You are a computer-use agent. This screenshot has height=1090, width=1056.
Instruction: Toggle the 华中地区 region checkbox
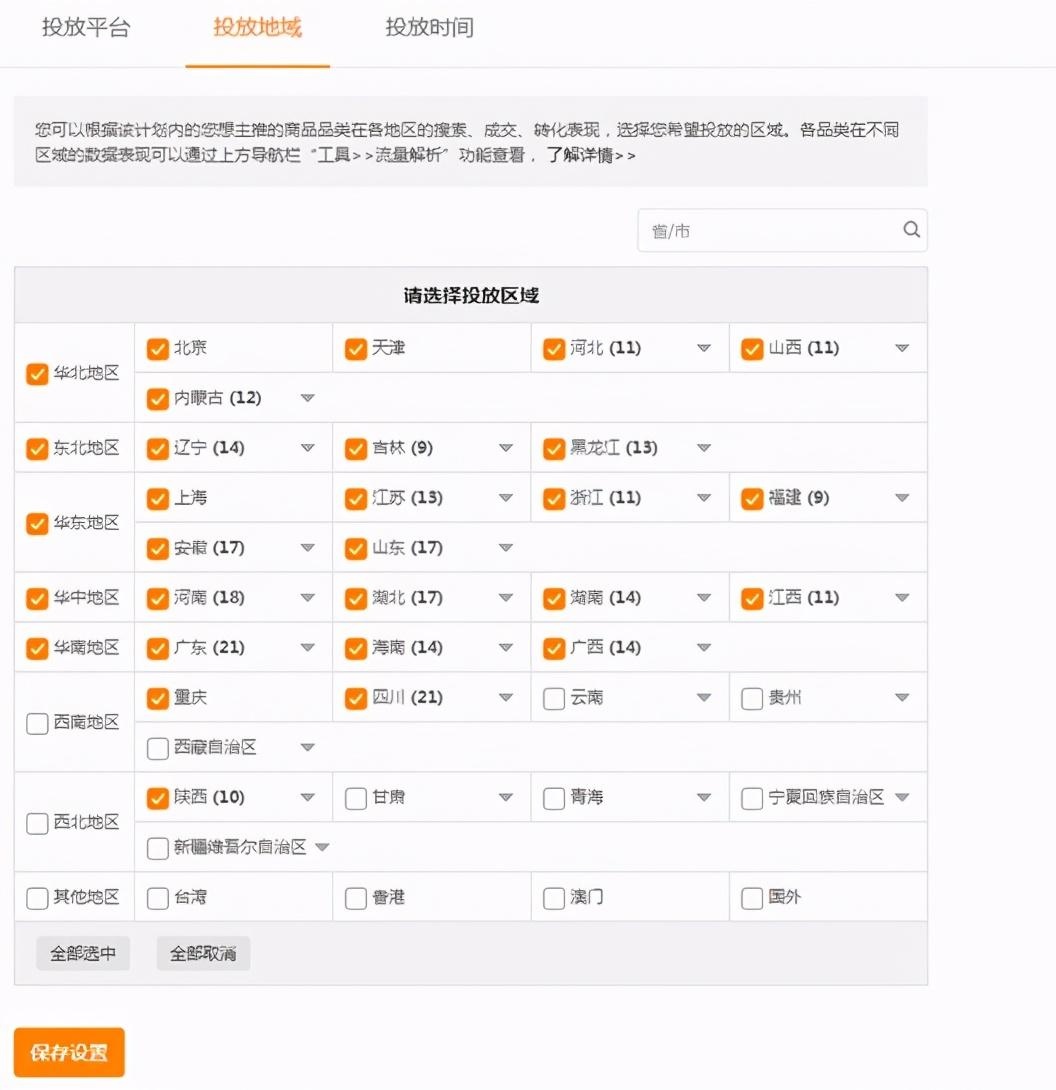pyautogui.click(x=37, y=598)
